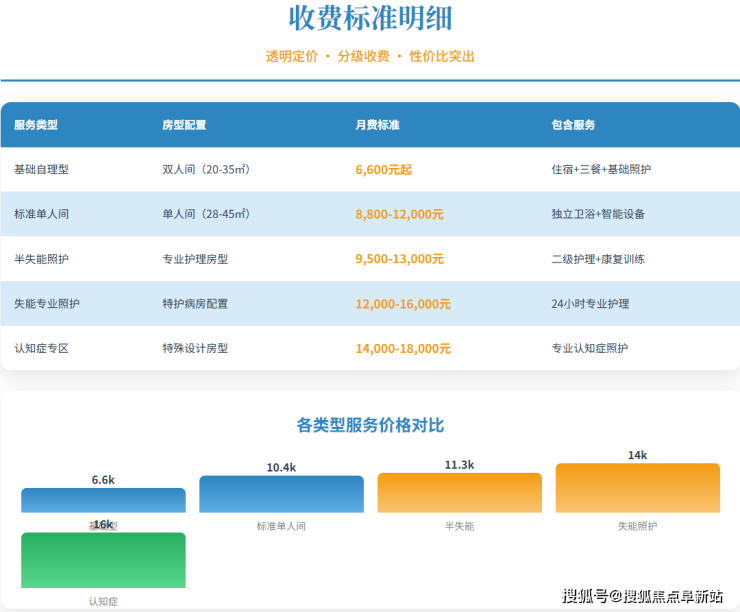Click the 14,000-18,000元 price text
The width and height of the screenshot is (740, 612).
(403, 348)
